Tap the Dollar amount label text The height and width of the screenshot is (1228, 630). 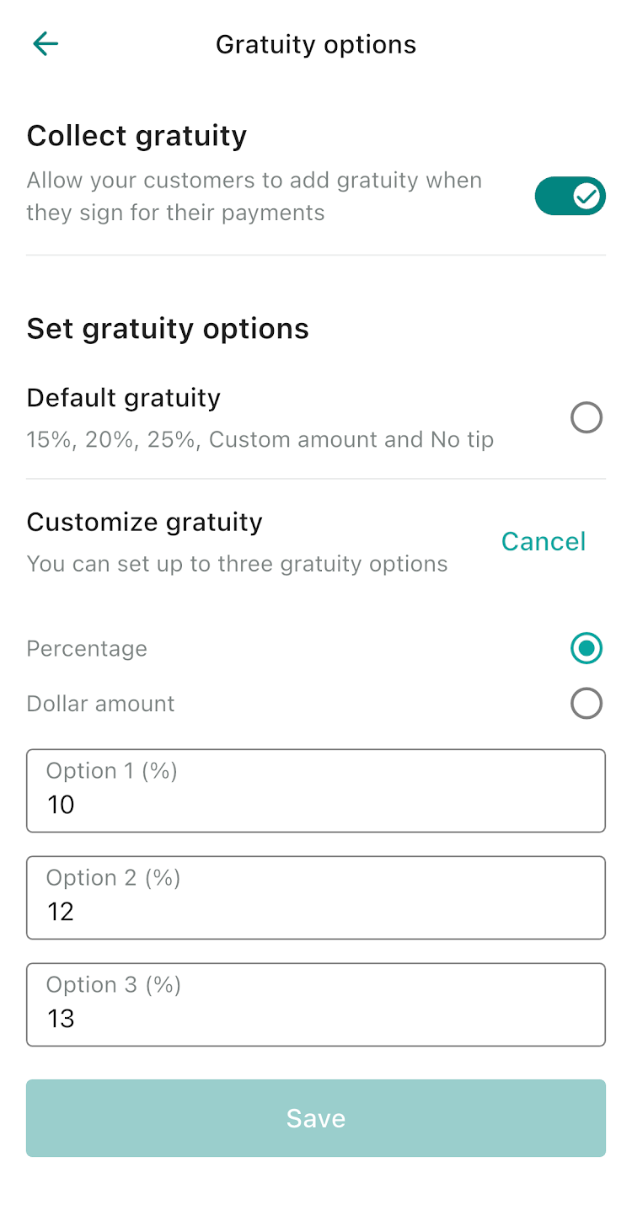click(101, 704)
